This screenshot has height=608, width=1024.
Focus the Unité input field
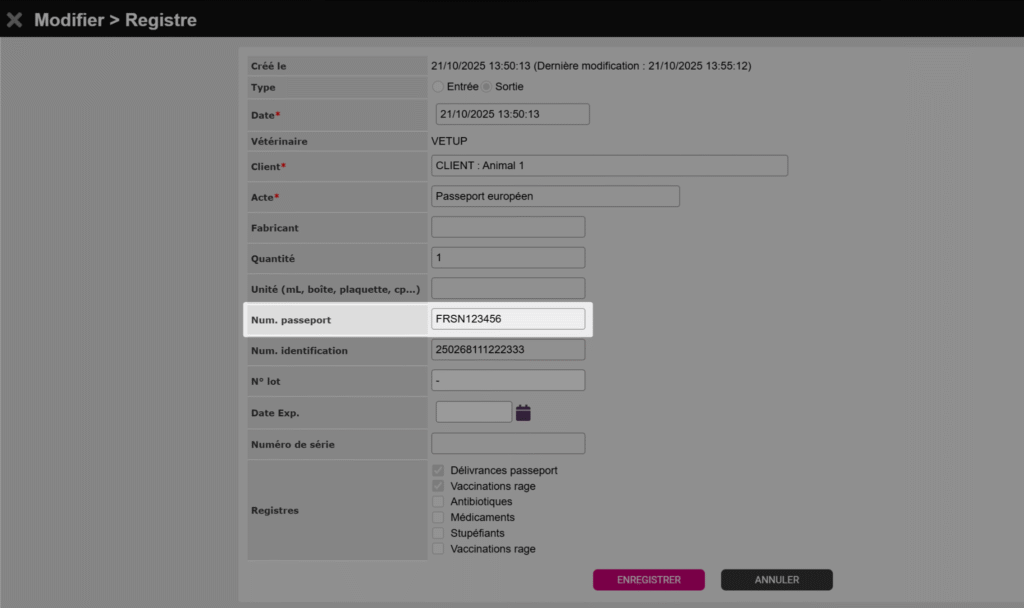click(508, 288)
